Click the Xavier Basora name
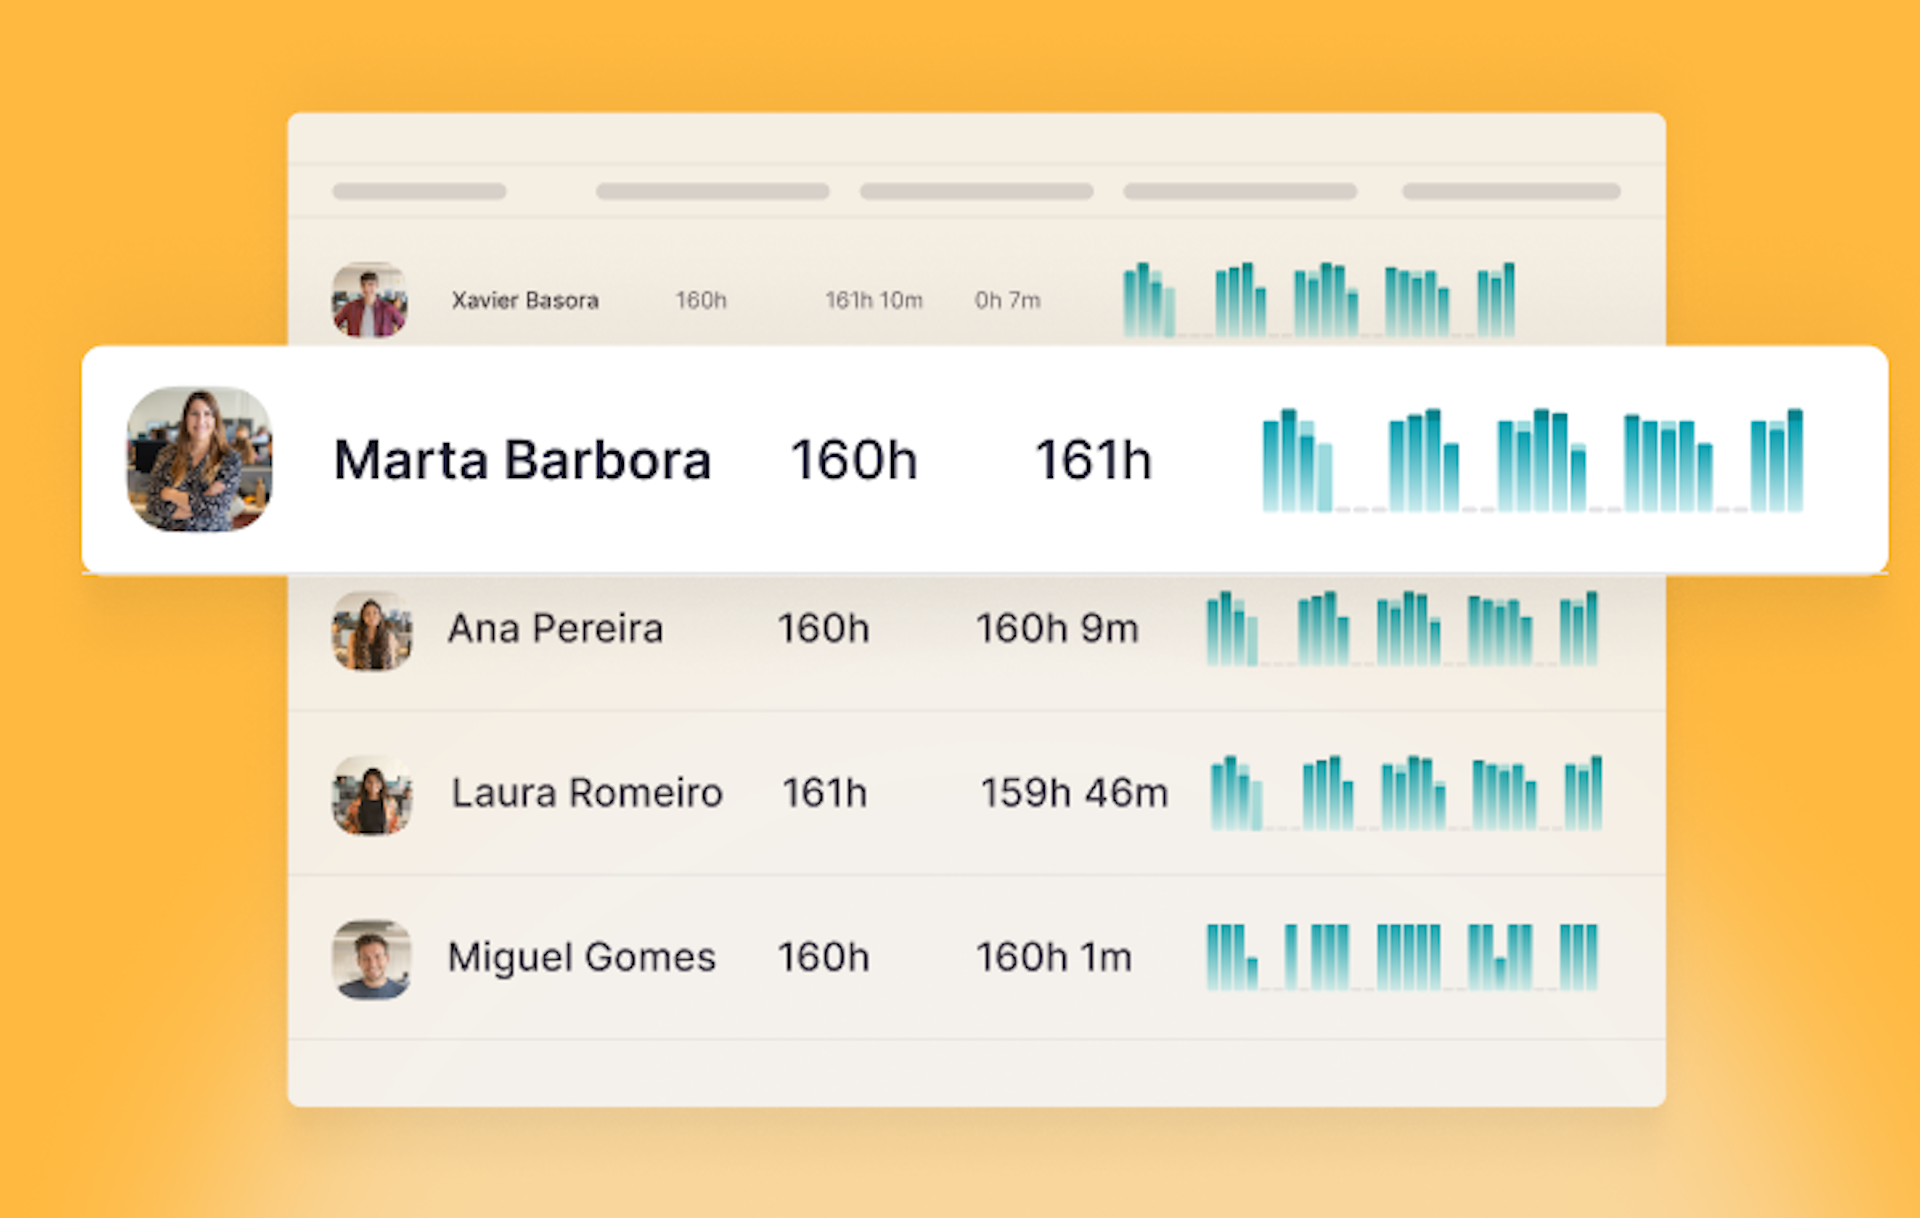The height and width of the screenshot is (1218, 1920). click(x=525, y=300)
